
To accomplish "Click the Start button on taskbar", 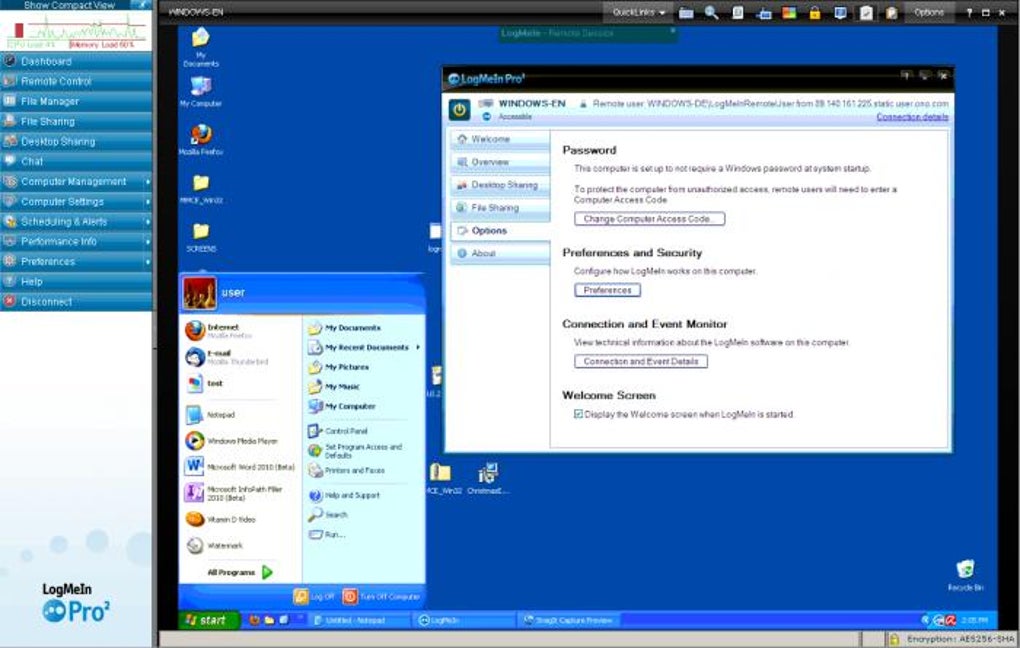I will click(209, 620).
